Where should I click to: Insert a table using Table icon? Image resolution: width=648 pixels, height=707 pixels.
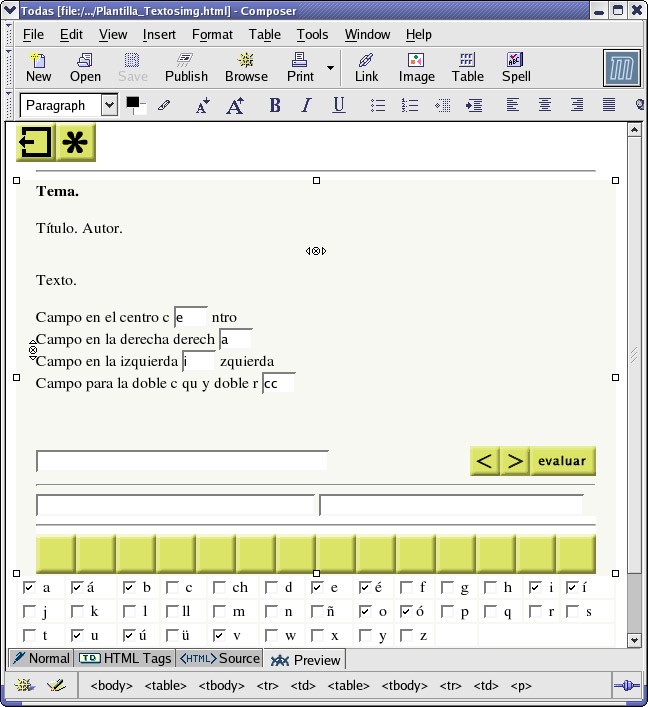(x=467, y=67)
